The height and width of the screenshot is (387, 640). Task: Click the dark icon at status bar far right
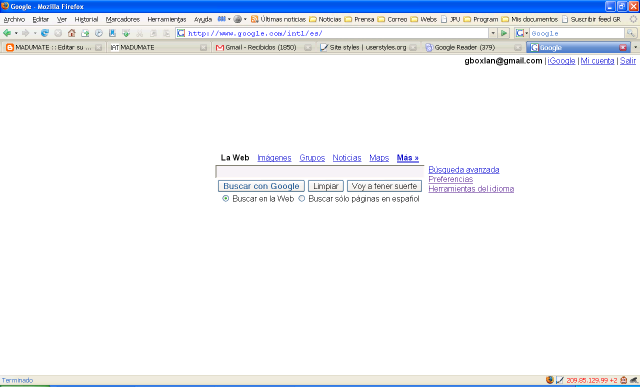[x=633, y=380]
